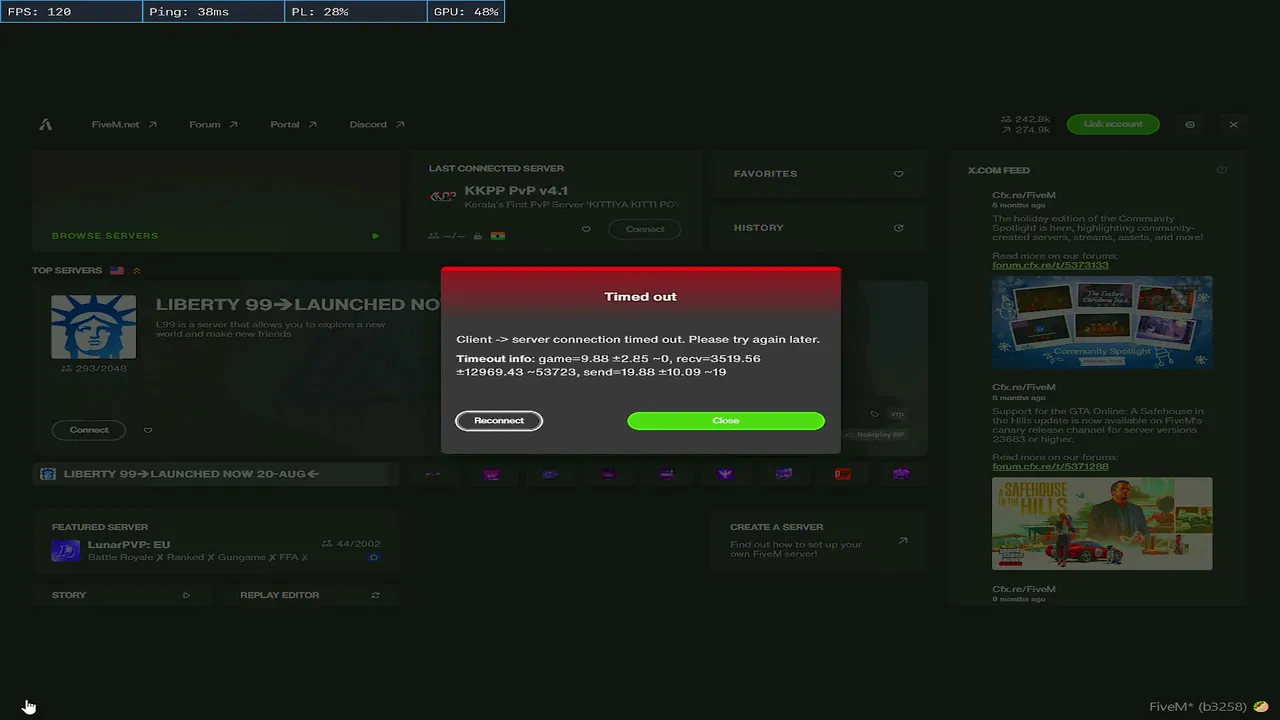Select the large Liberty 99 server title
1280x720 pixels.
(x=298, y=304)
